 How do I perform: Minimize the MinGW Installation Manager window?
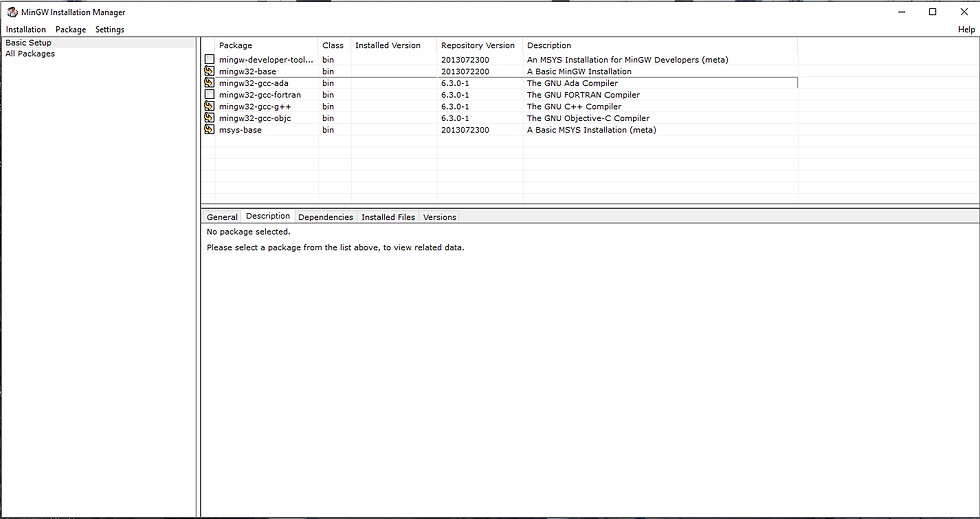(901, 12)
